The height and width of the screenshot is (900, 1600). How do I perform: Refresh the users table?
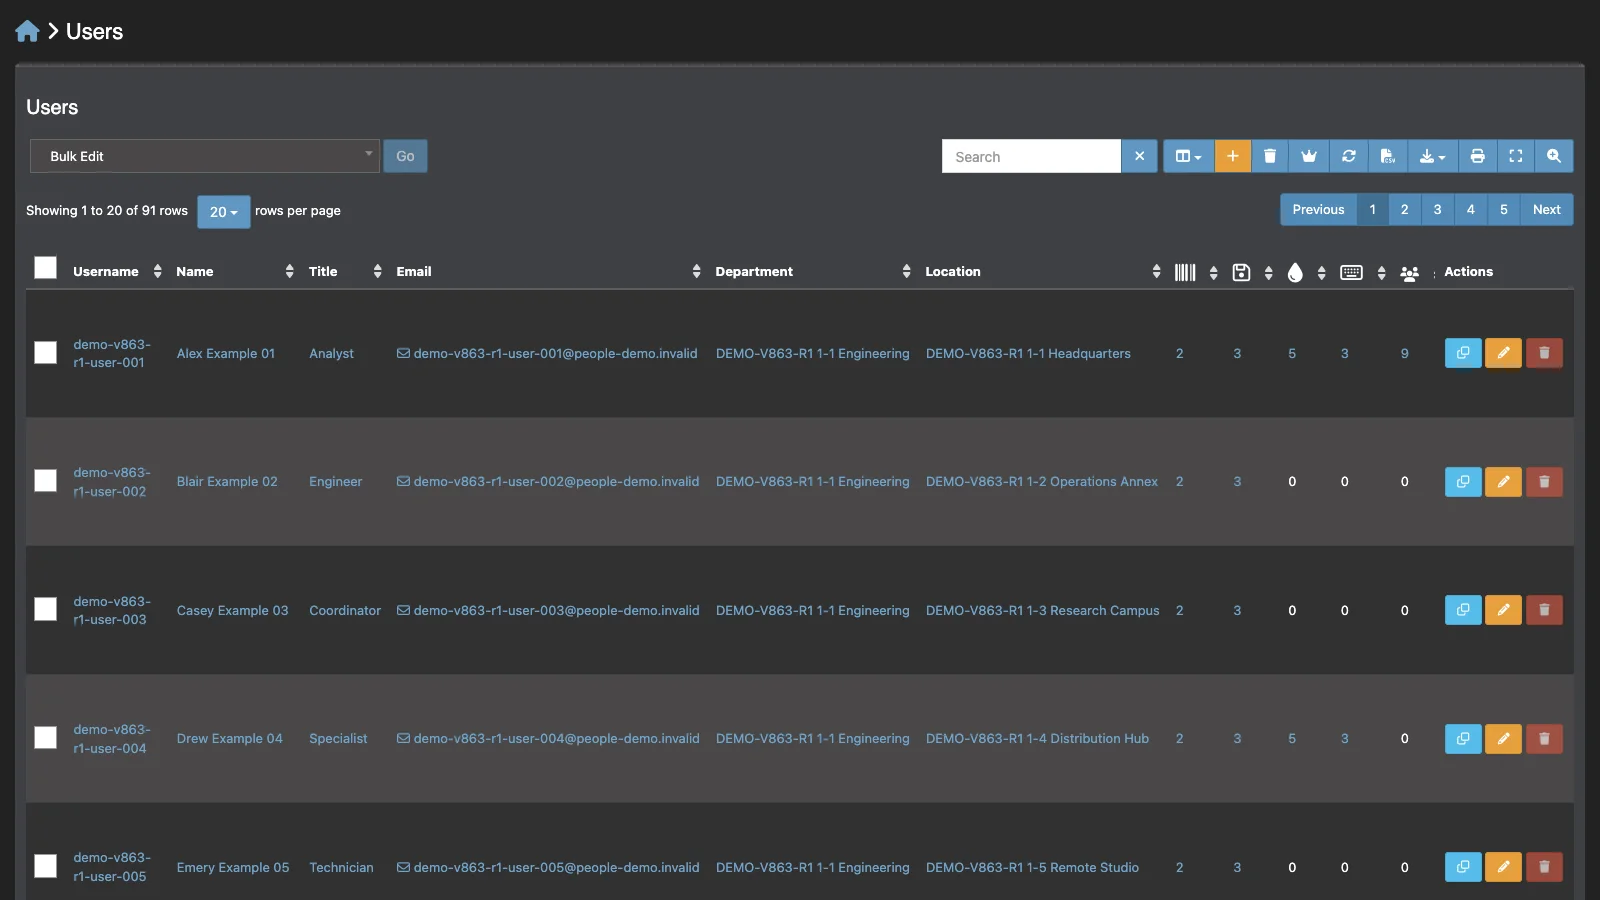click(1348, 156)
